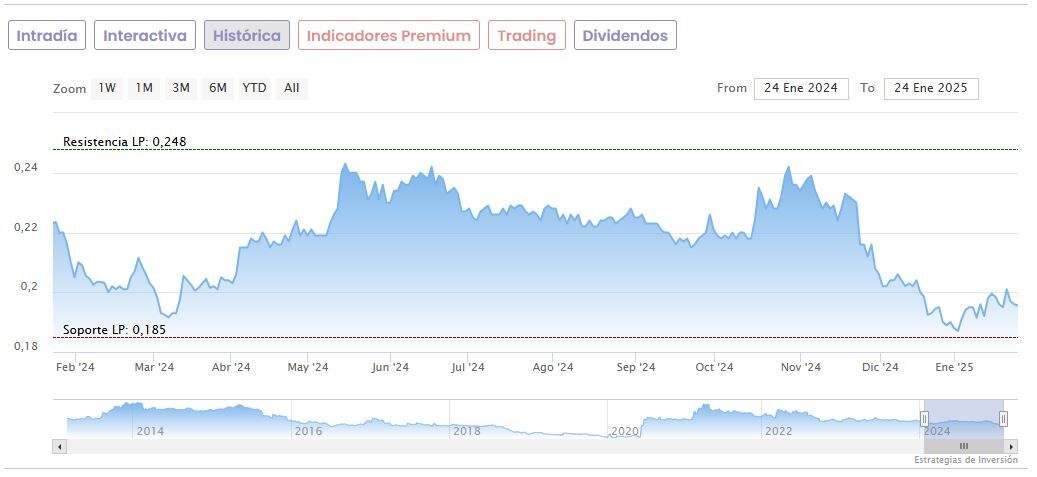Go to the Trading tab
The image size is (1037, 477).
click(526, 36)
